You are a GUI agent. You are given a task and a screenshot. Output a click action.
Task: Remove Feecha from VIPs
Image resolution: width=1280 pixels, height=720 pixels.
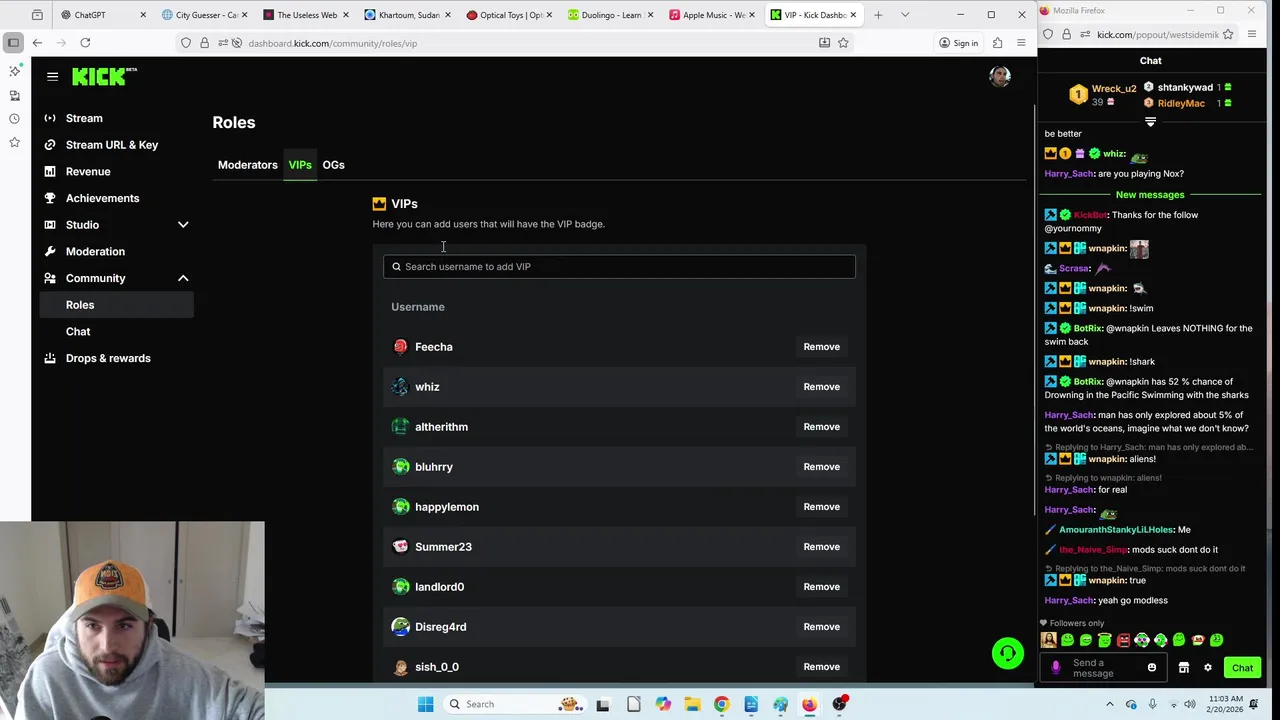[821, 347]
